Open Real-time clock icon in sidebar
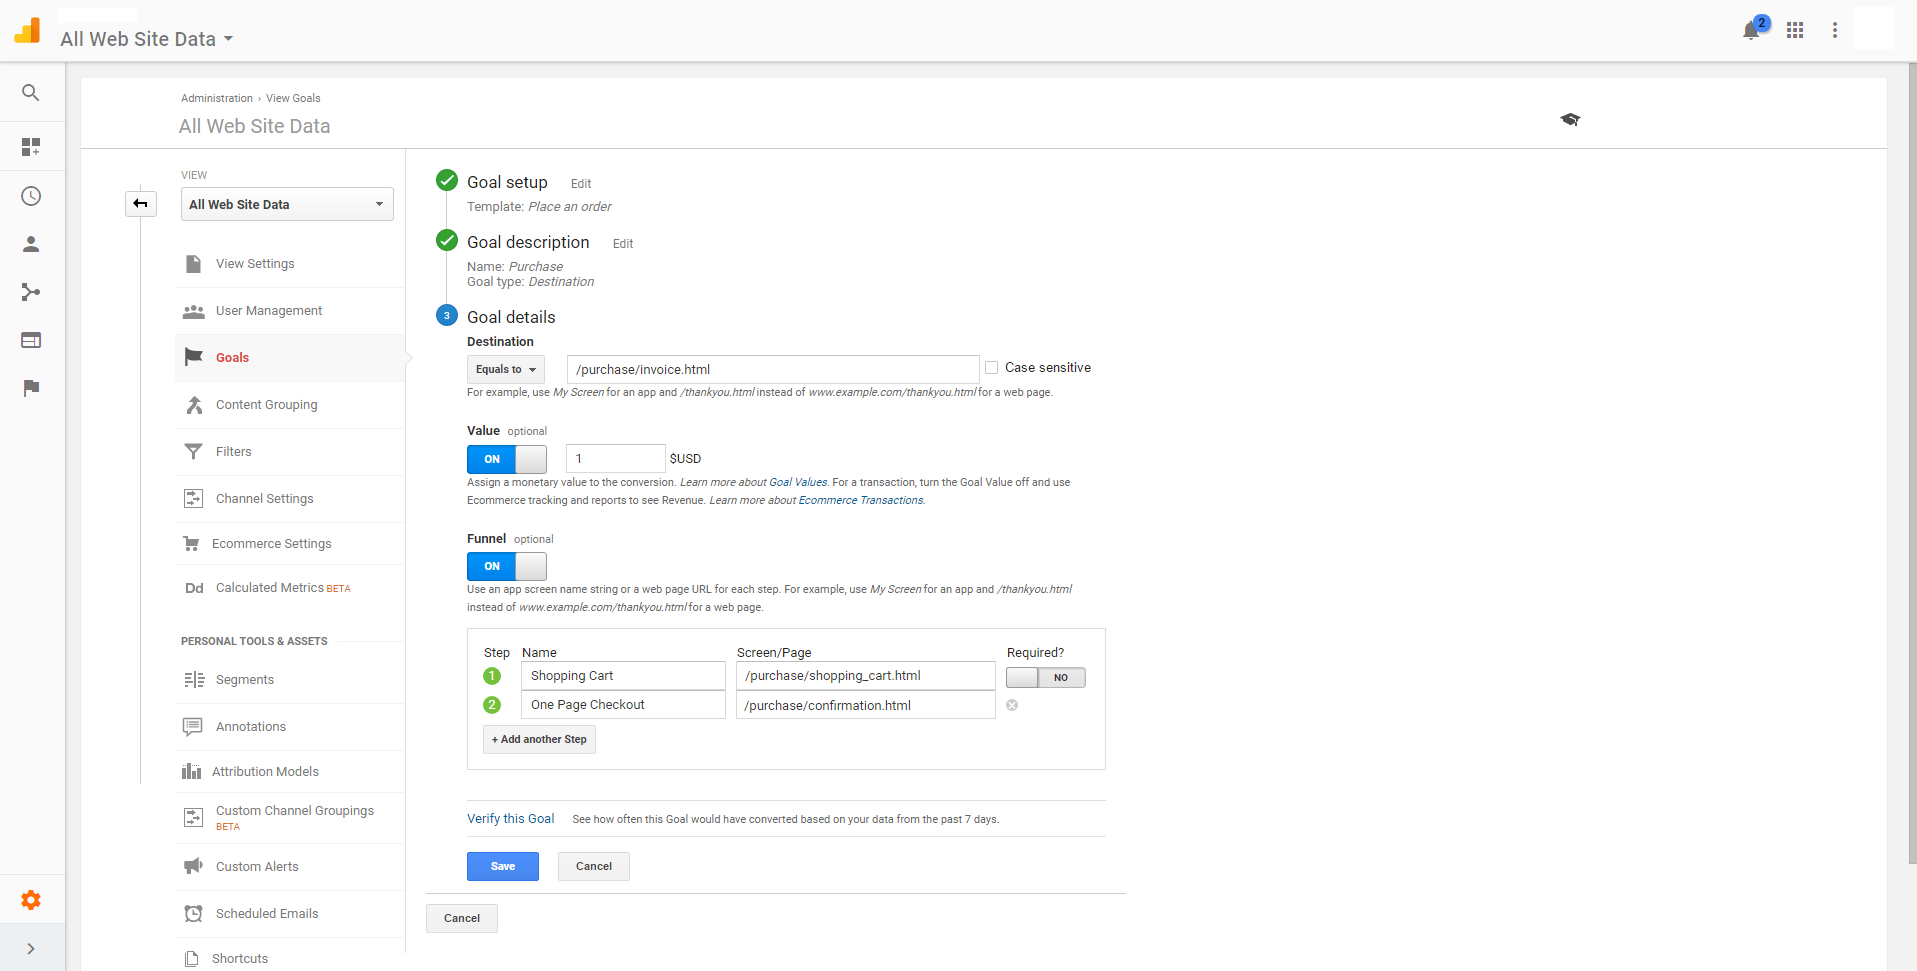The image size is (1917, 971). pyautogui.click(x=31, y=196)
